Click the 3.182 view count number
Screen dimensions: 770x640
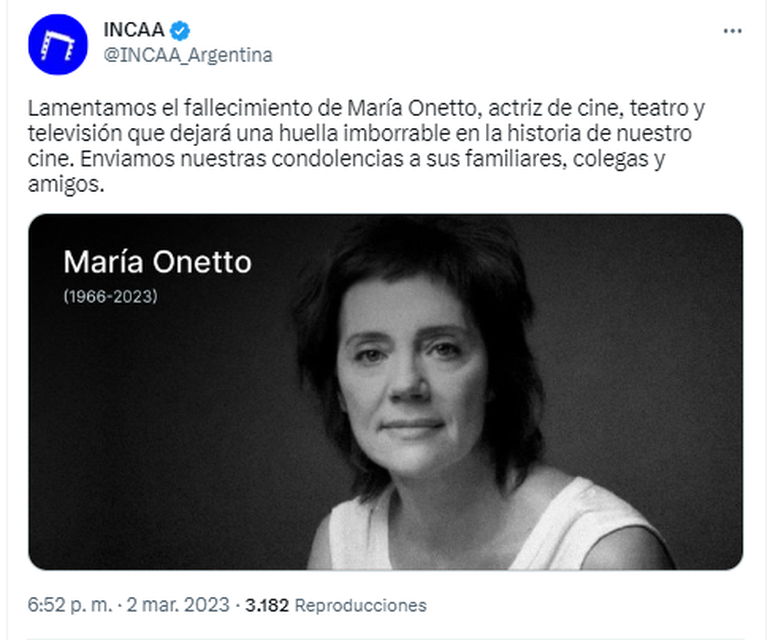pyautogui.click(x=267, y=605)
